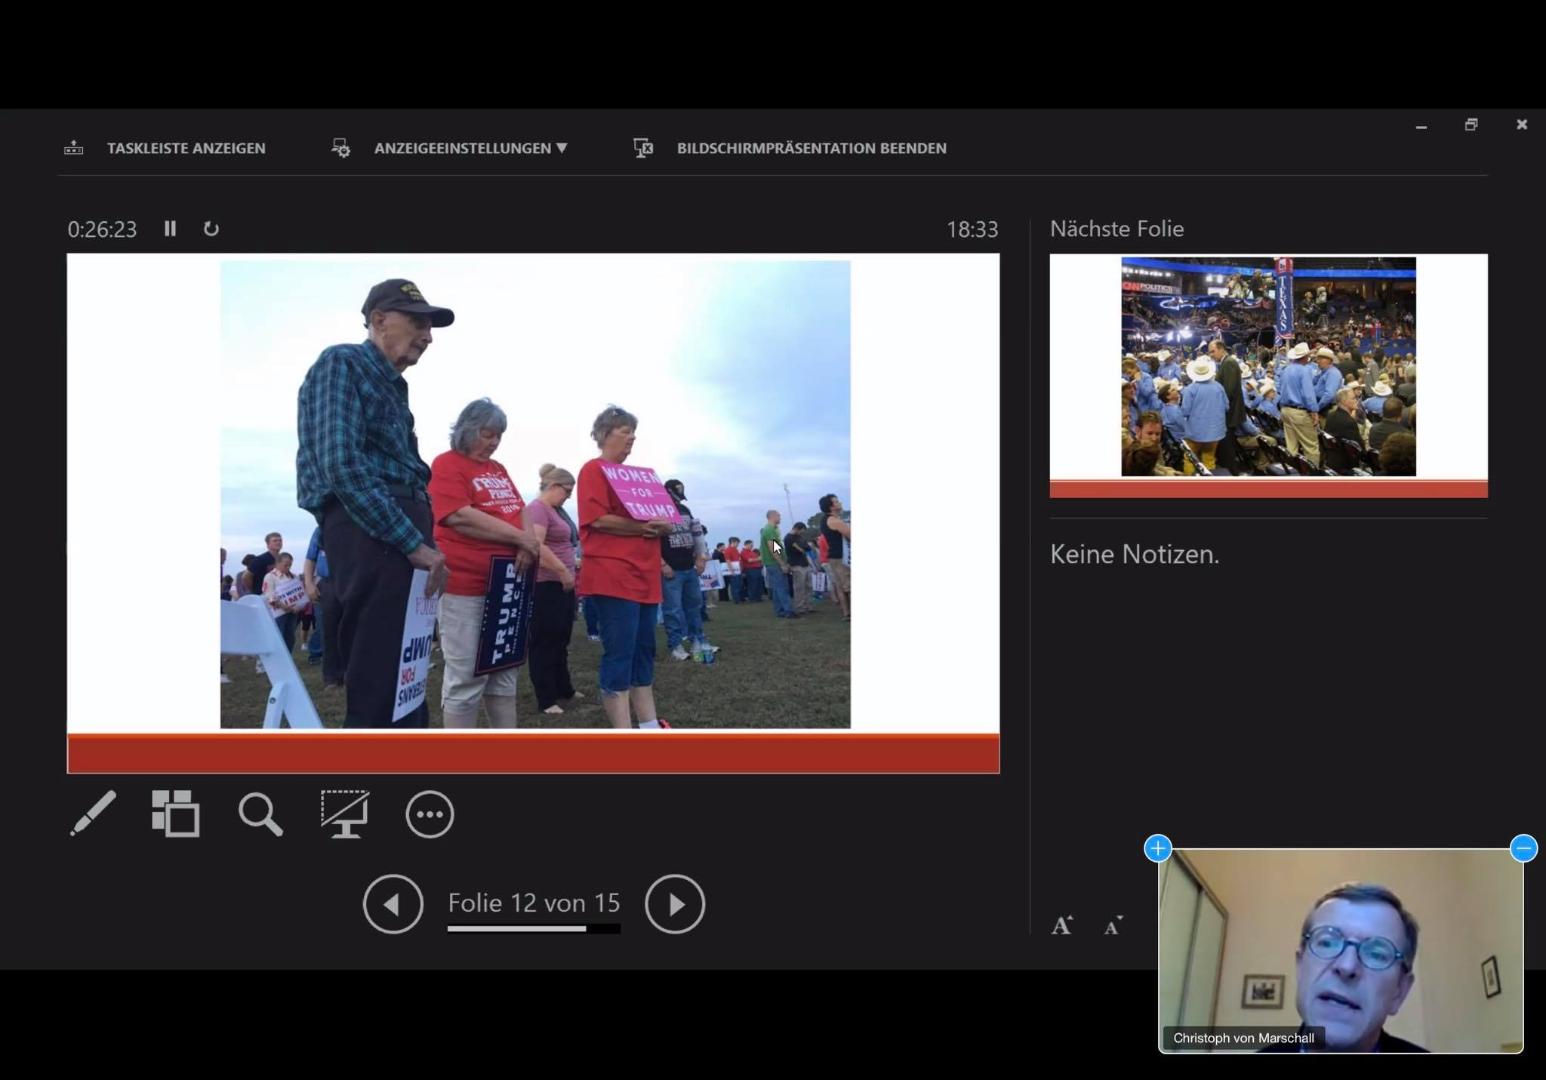Screen dimensions: 1546x1080
Task: Click the slide progress bar under Folie 12
Action: click(x=533, y=929)
